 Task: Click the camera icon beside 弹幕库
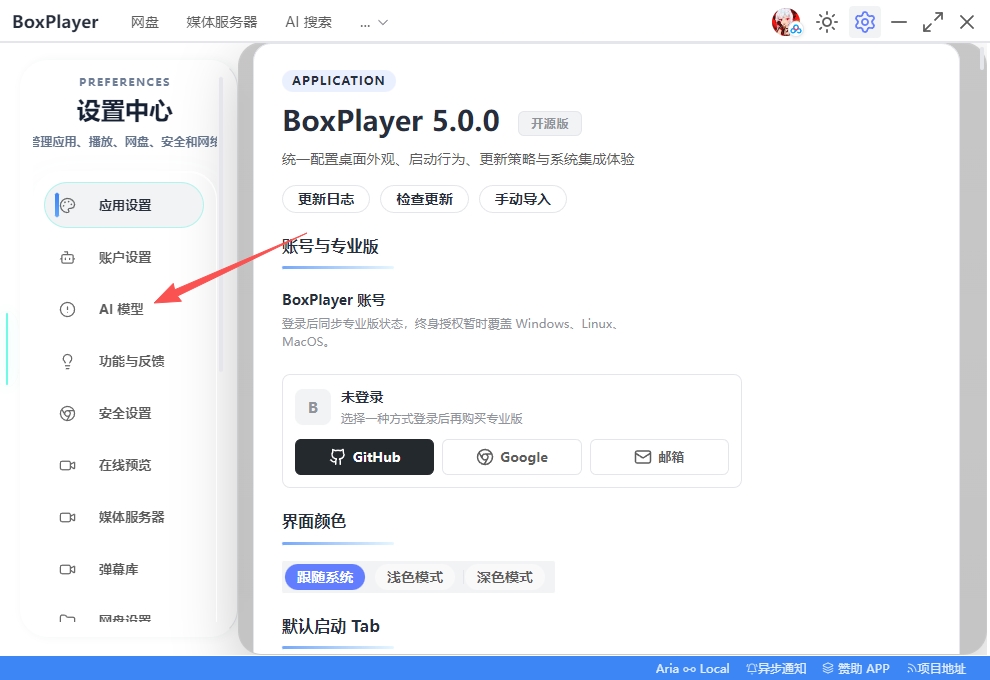tap(68, 570)
